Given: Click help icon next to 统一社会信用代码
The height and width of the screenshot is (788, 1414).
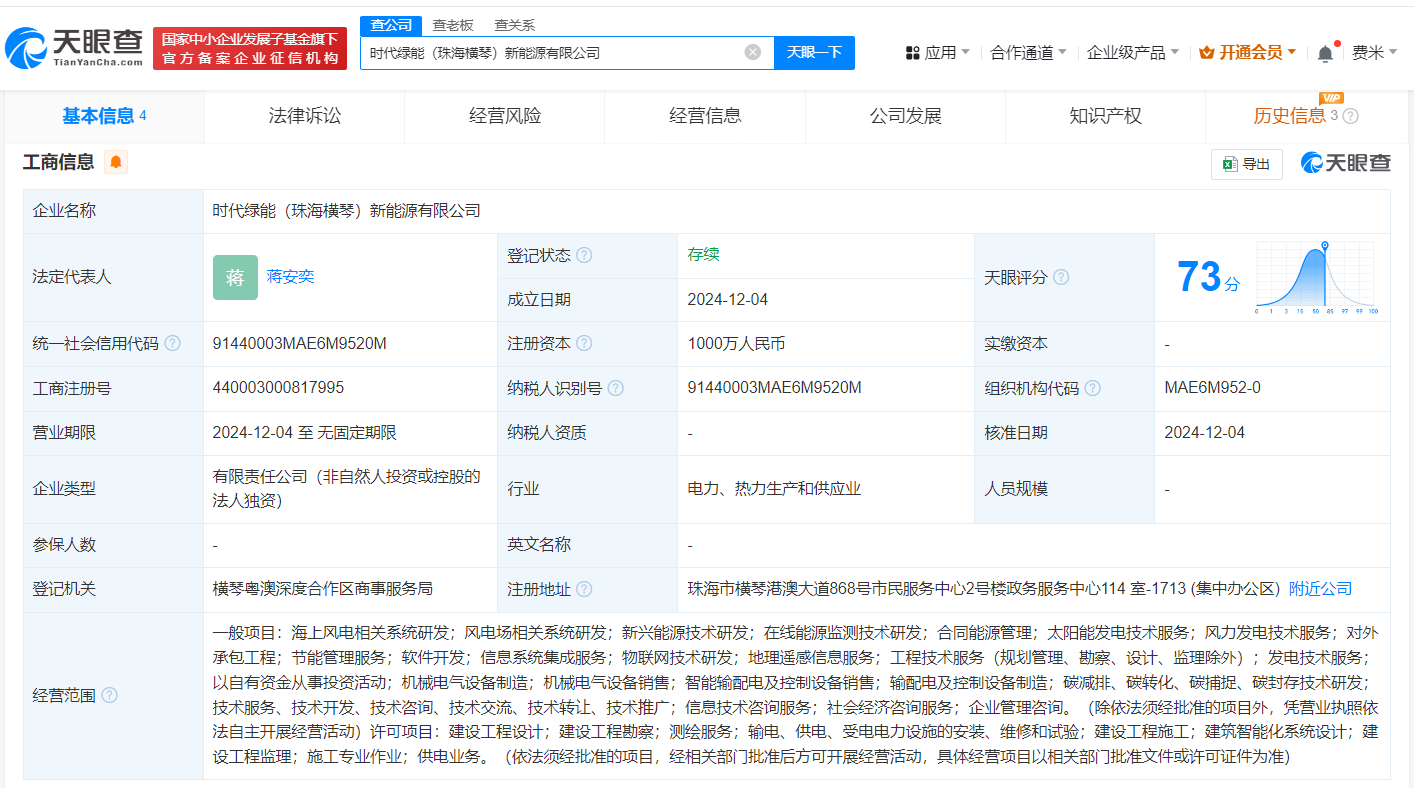Looking at the screenshot, I should coord(173,344).
